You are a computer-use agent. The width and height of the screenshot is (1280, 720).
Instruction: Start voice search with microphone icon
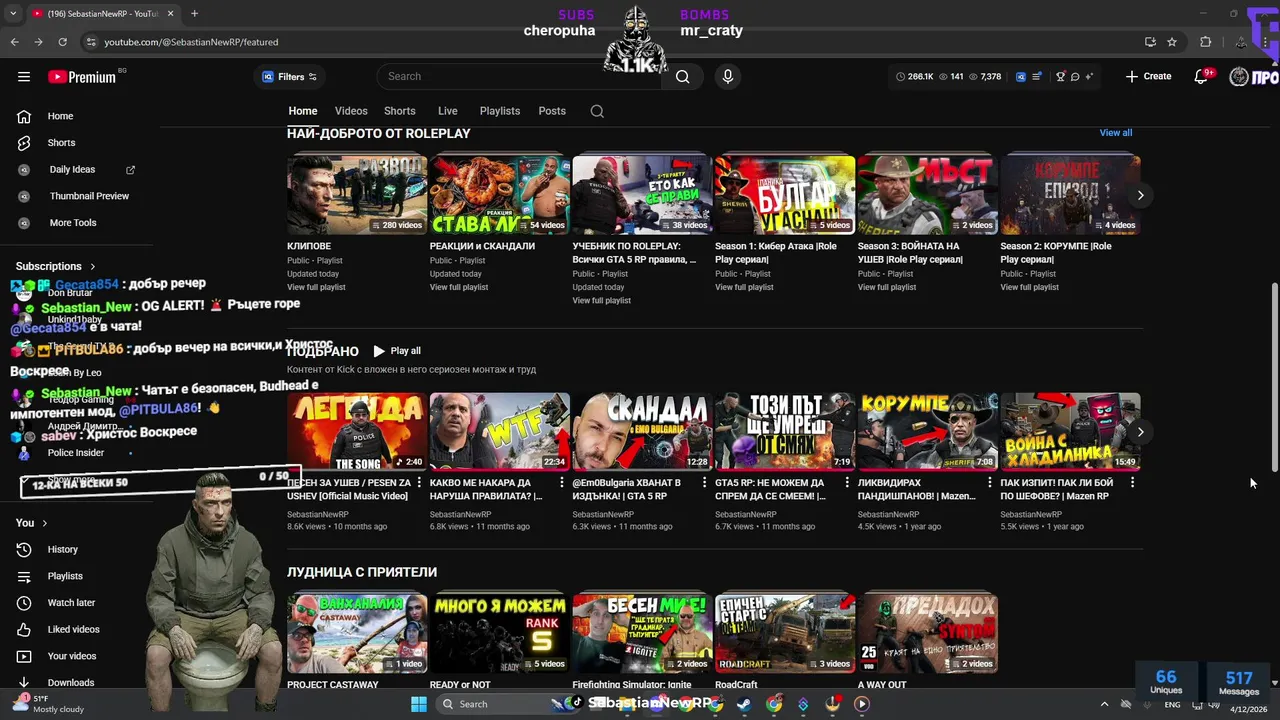click(x=727, y=76)
